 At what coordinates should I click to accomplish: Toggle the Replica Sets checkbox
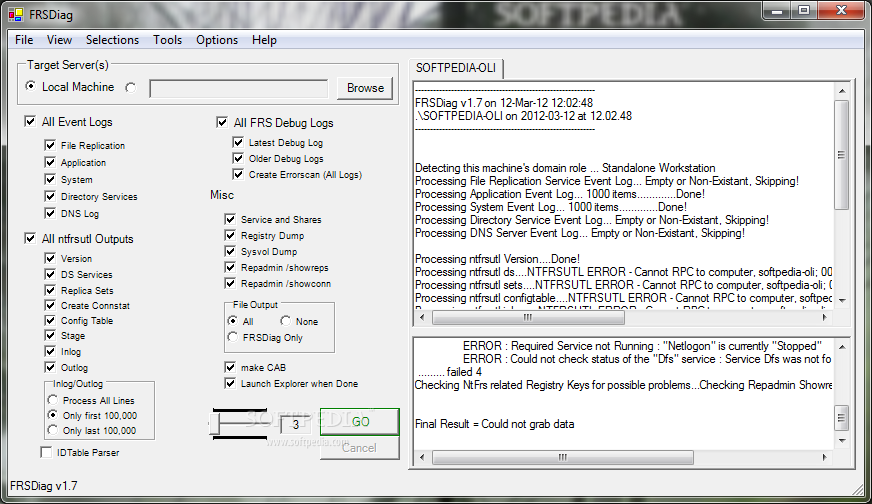click(x=50, y=290)
